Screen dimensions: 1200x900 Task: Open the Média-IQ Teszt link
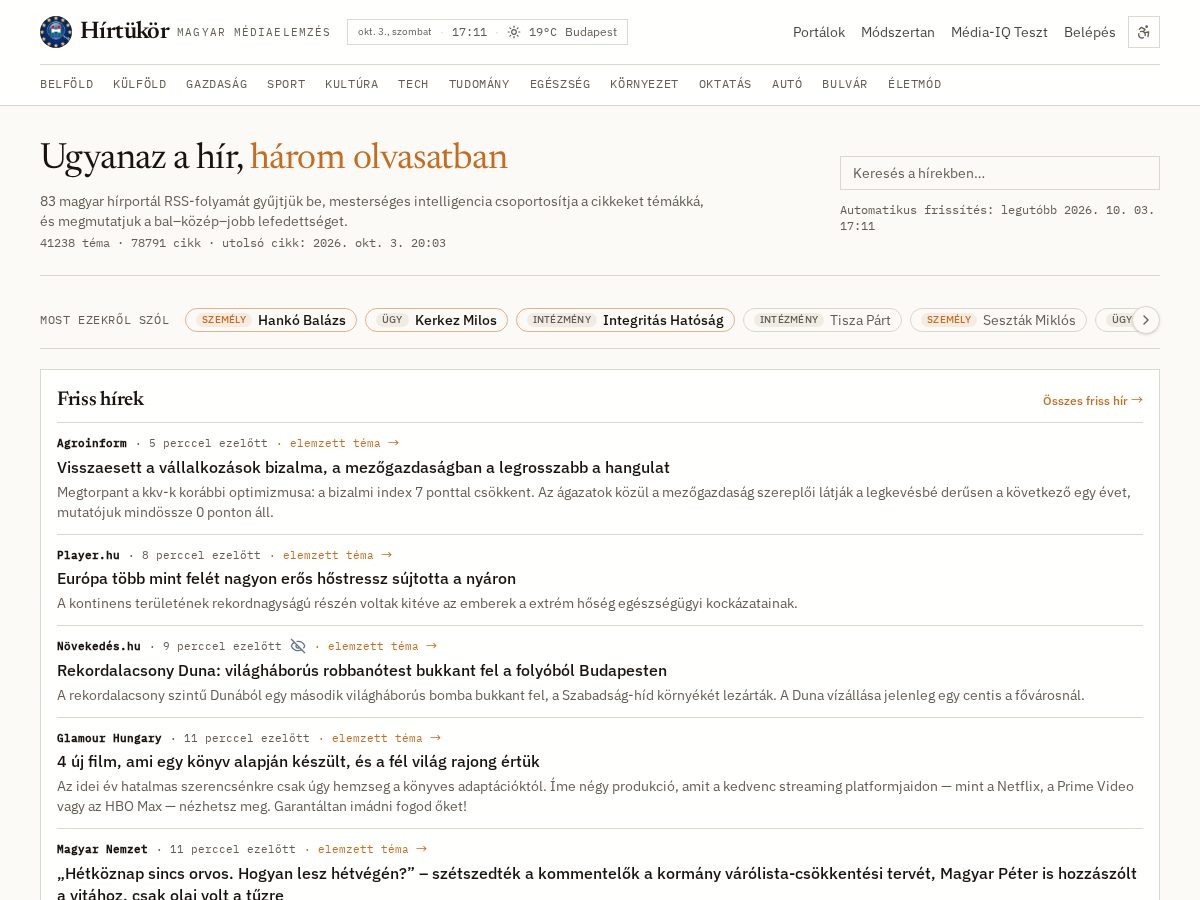point(999,32)
